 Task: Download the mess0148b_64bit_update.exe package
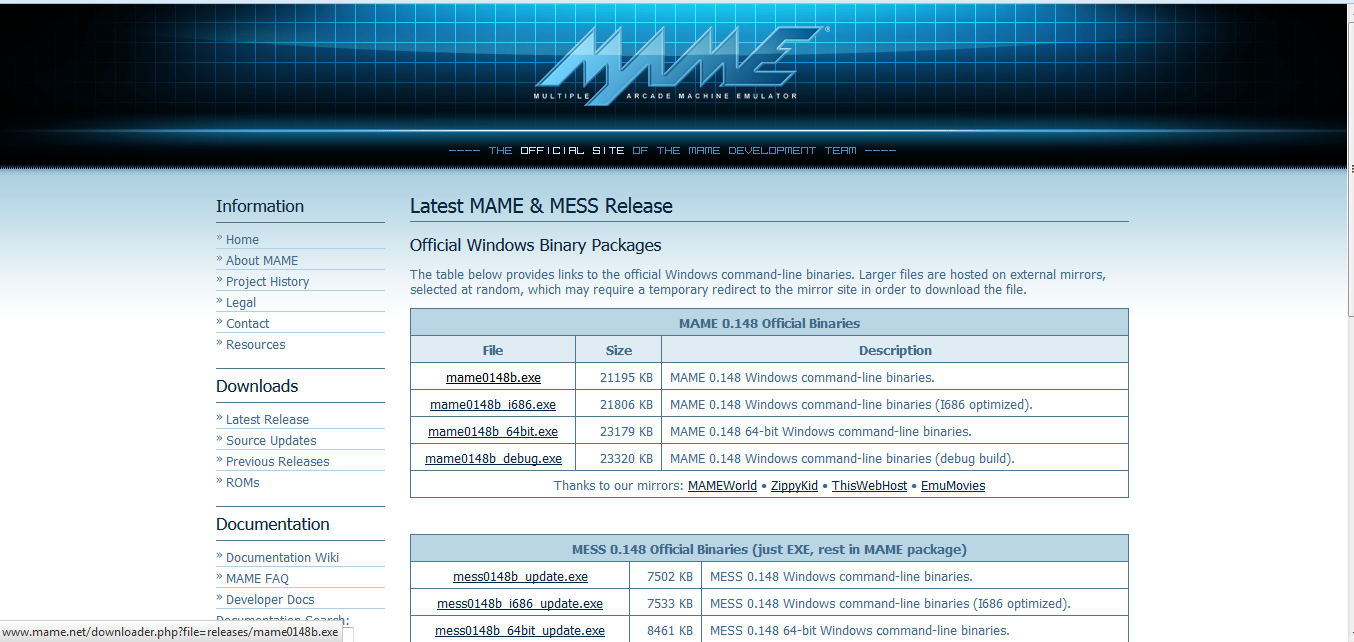coord(520,630)
